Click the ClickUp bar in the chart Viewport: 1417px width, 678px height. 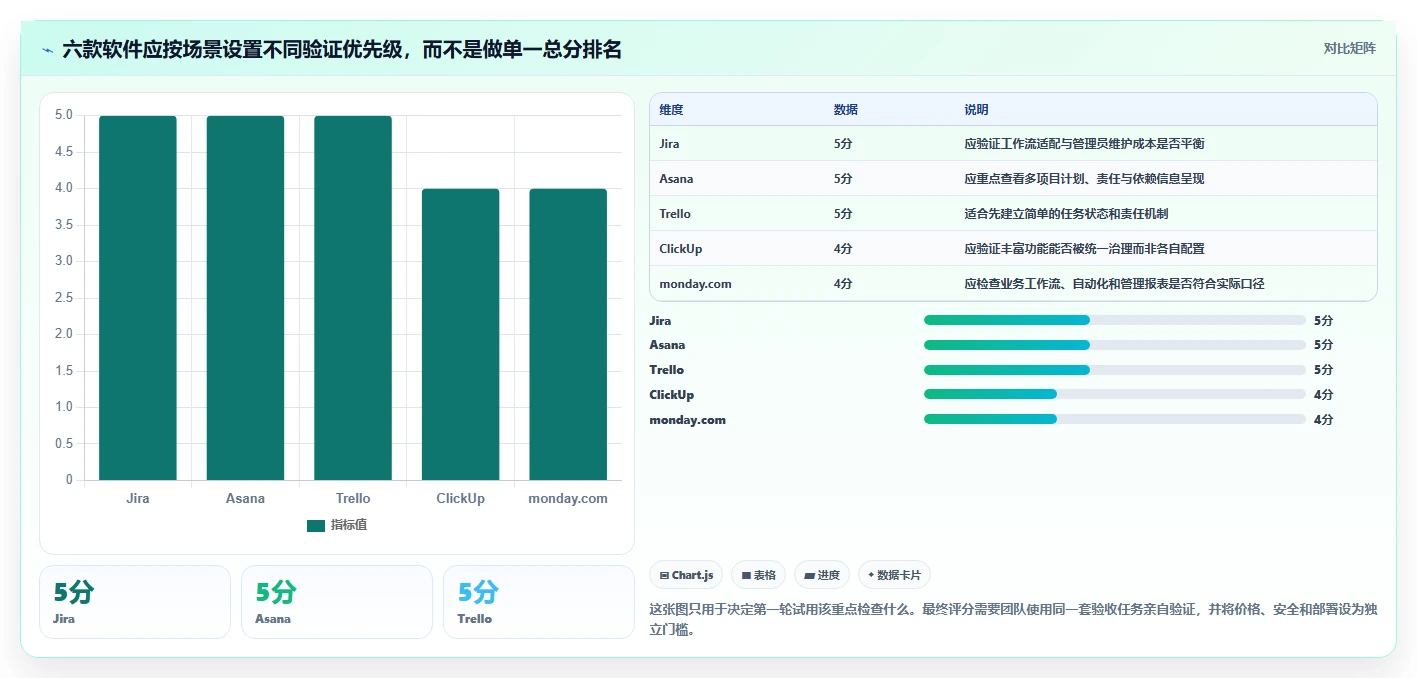[x=460, y=334]
